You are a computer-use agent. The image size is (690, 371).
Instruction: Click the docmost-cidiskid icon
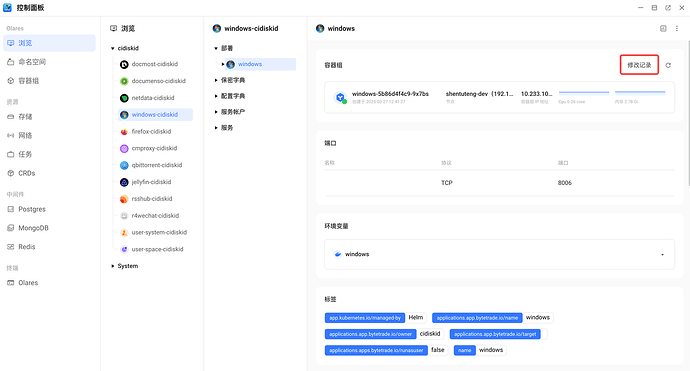click(124, 64)
